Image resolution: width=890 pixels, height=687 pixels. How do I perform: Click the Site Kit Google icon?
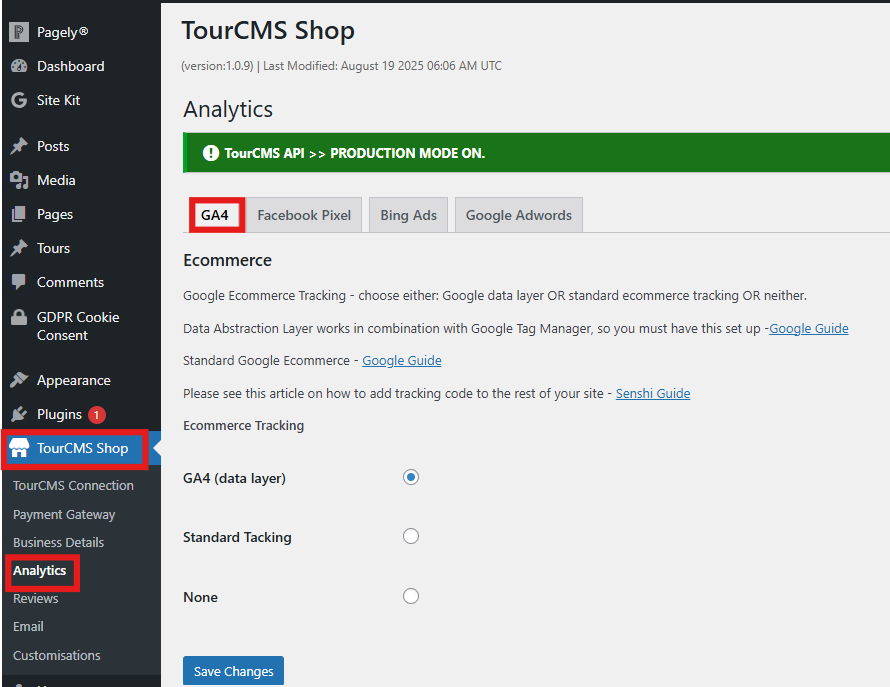click(19, 100)
